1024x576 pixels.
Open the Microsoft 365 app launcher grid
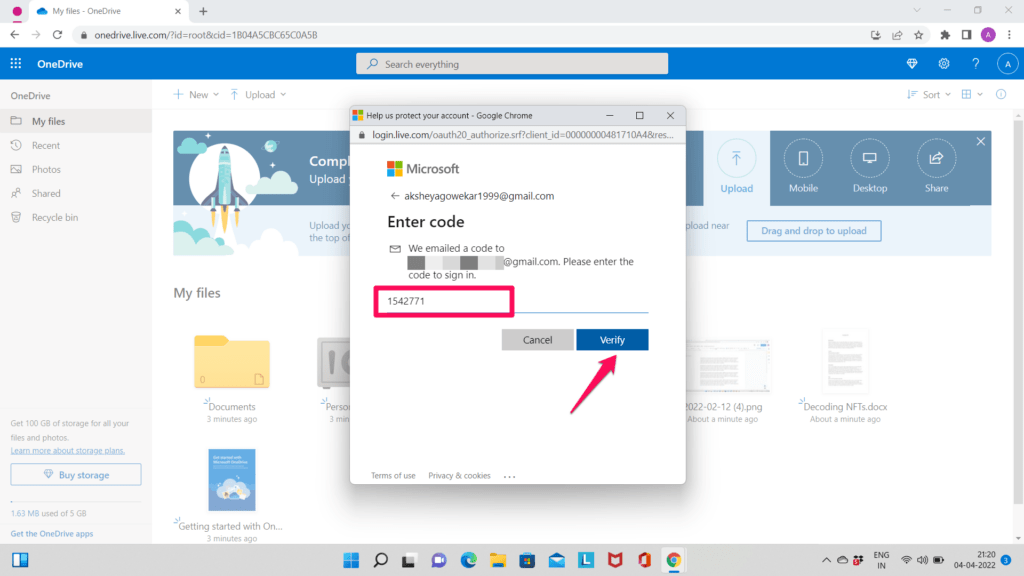click(x=14, y=63)
